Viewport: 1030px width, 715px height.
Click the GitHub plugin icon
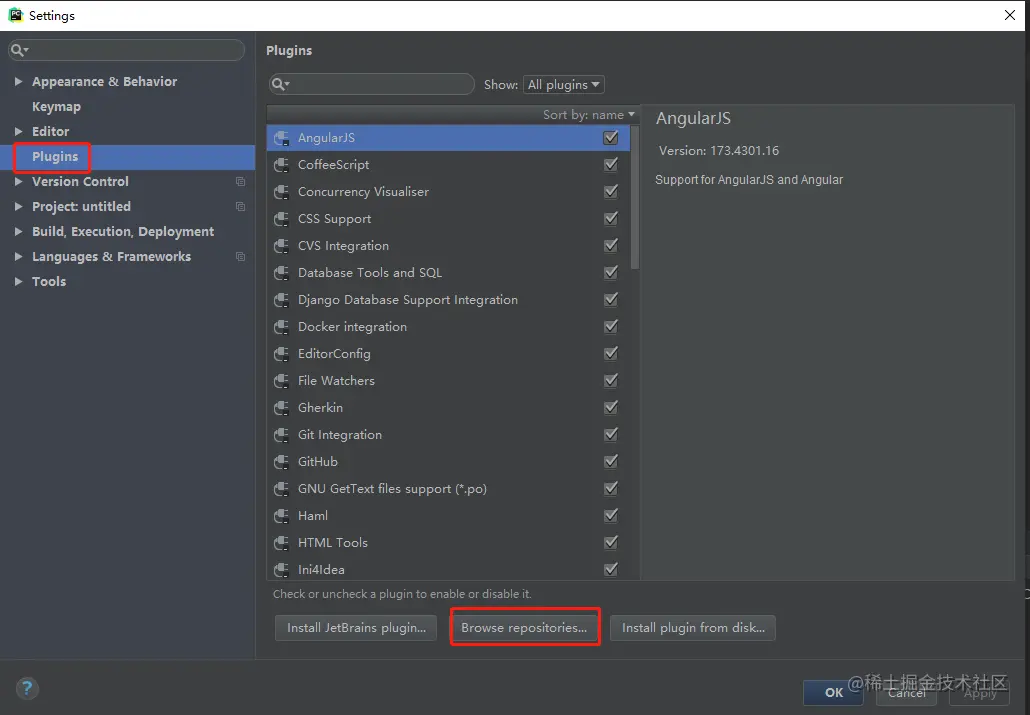point(281,461)
